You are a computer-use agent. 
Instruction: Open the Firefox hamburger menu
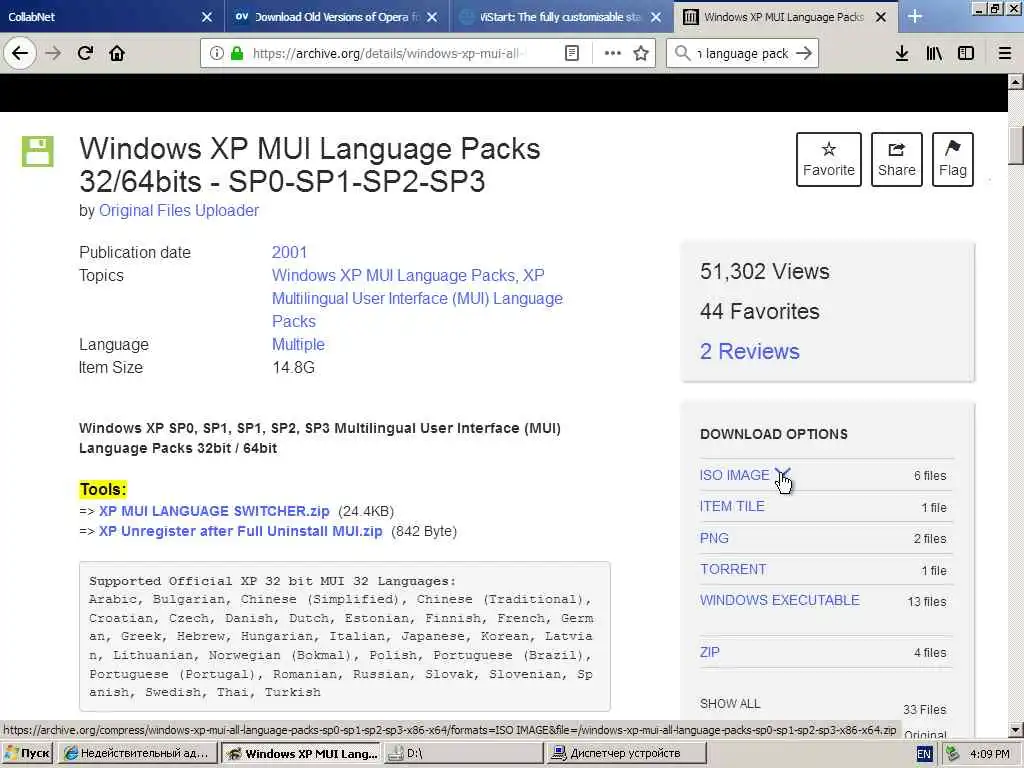1005,54
